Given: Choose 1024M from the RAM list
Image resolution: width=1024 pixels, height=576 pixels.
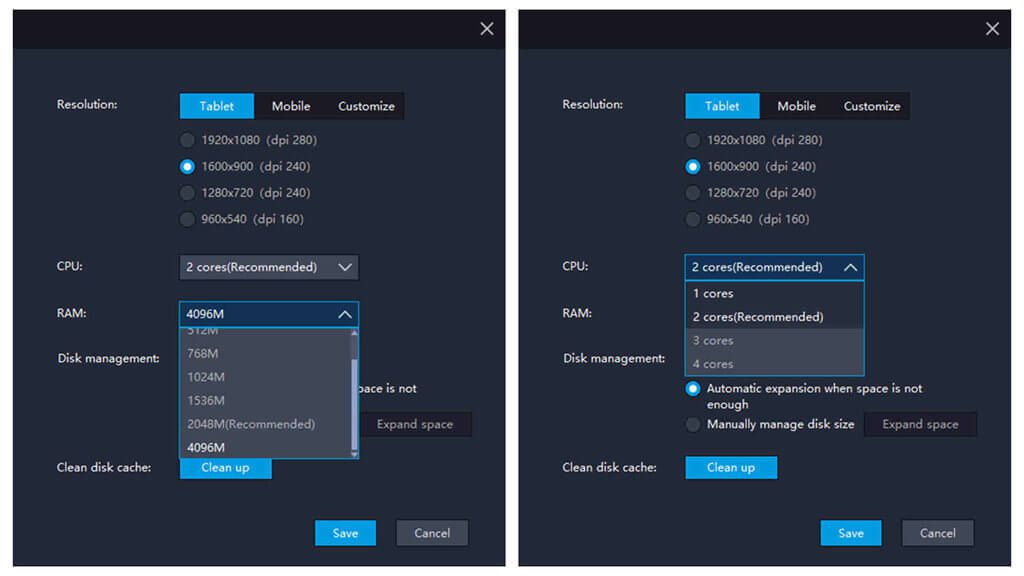Looking at the screenshot, I should [208, 377].
